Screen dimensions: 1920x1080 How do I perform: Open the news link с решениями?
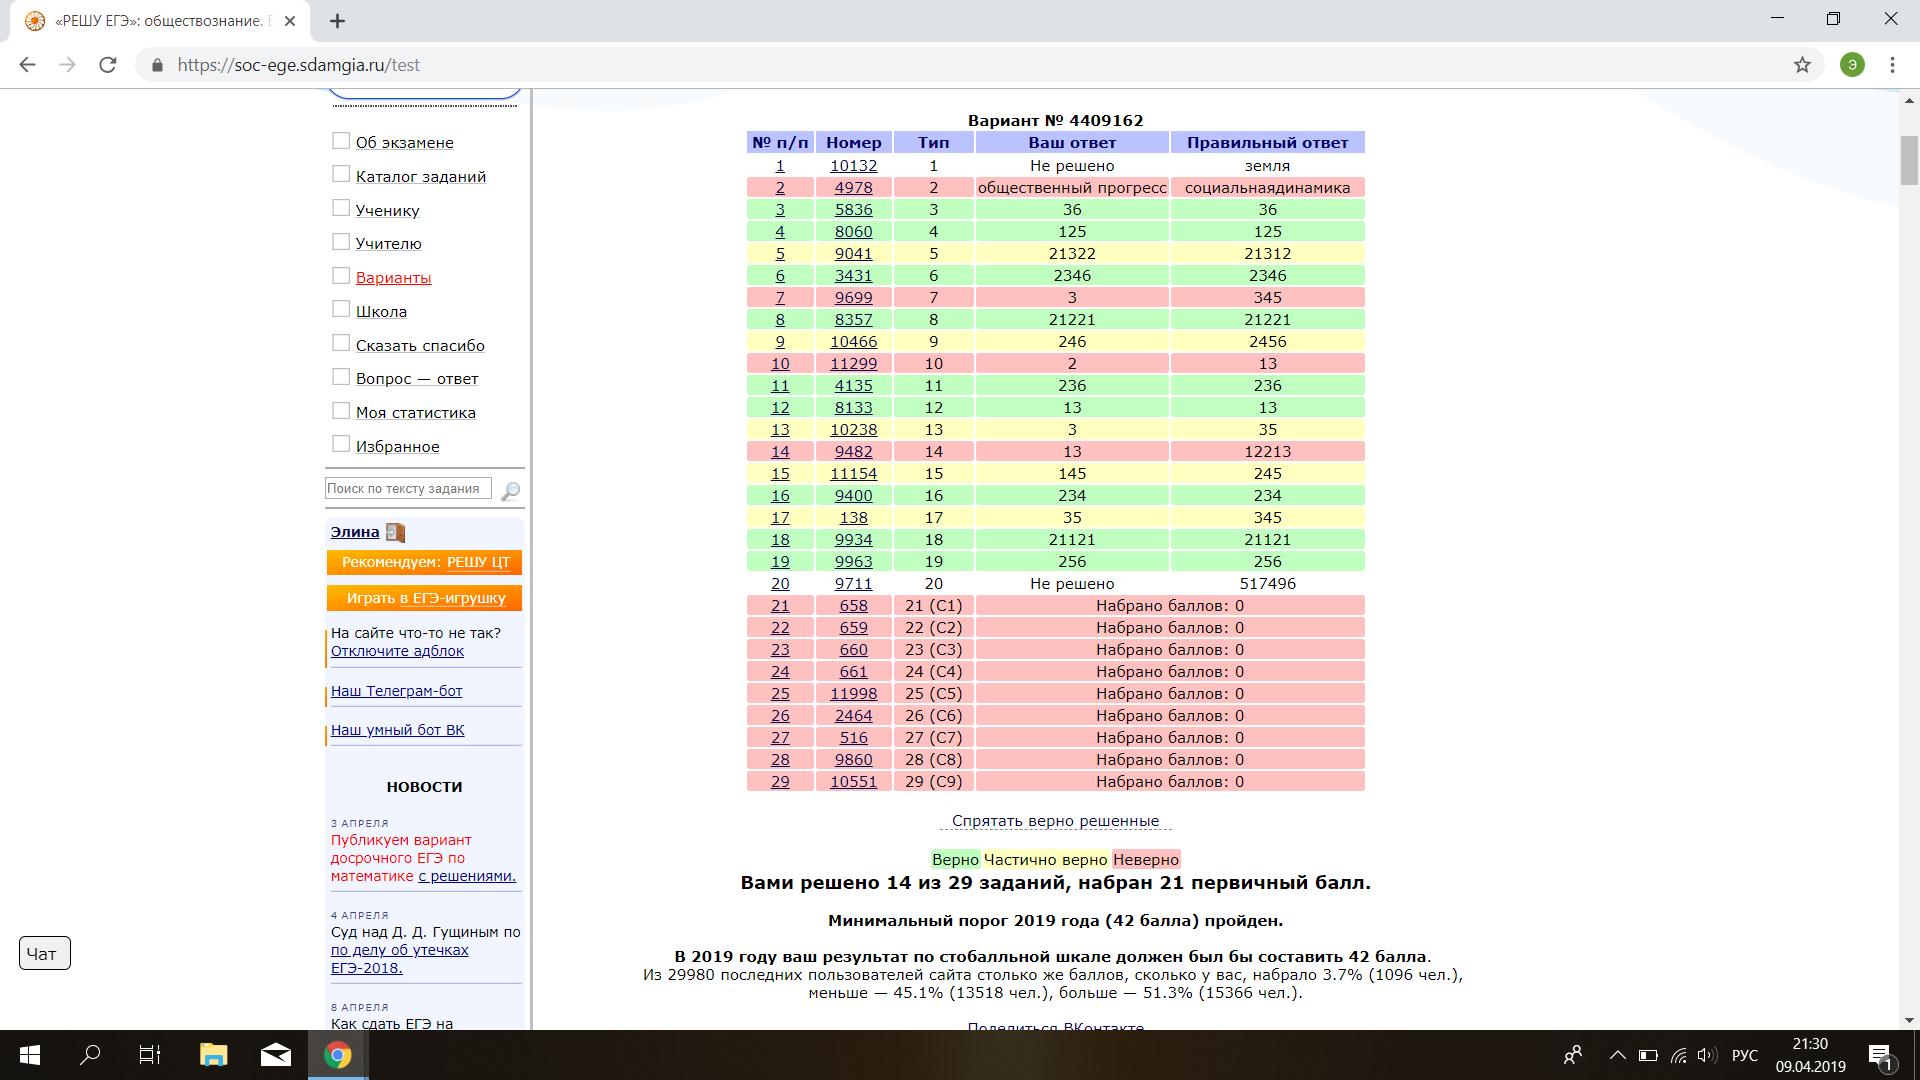click(x=467, y=876)
